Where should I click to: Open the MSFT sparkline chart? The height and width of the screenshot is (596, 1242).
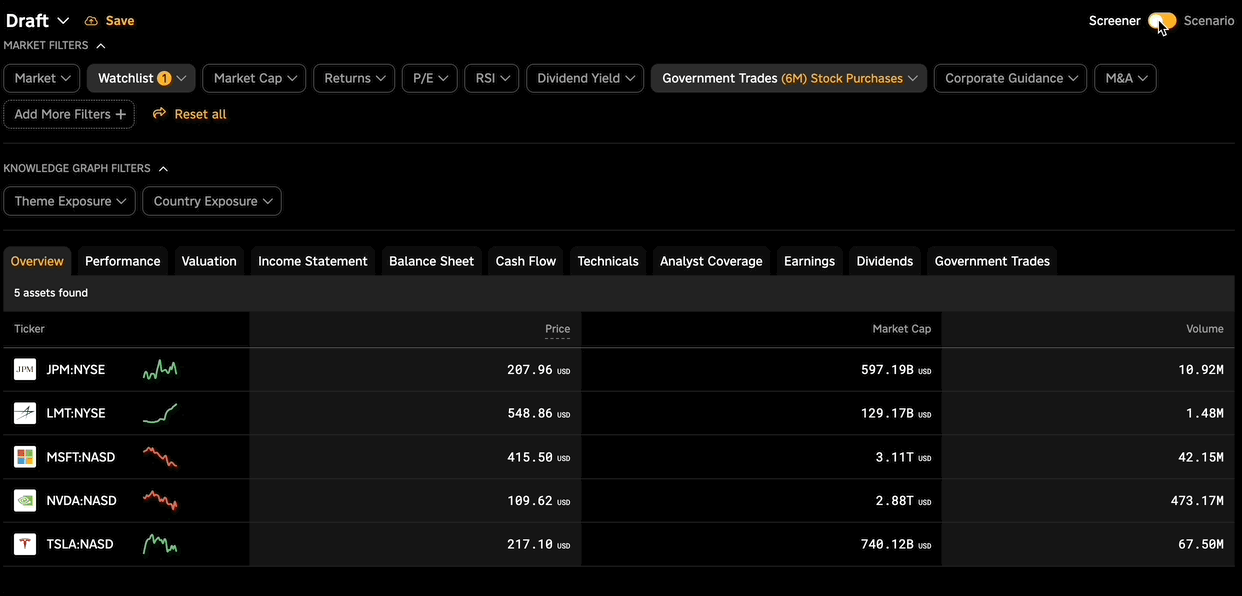[x=160, y=457]
